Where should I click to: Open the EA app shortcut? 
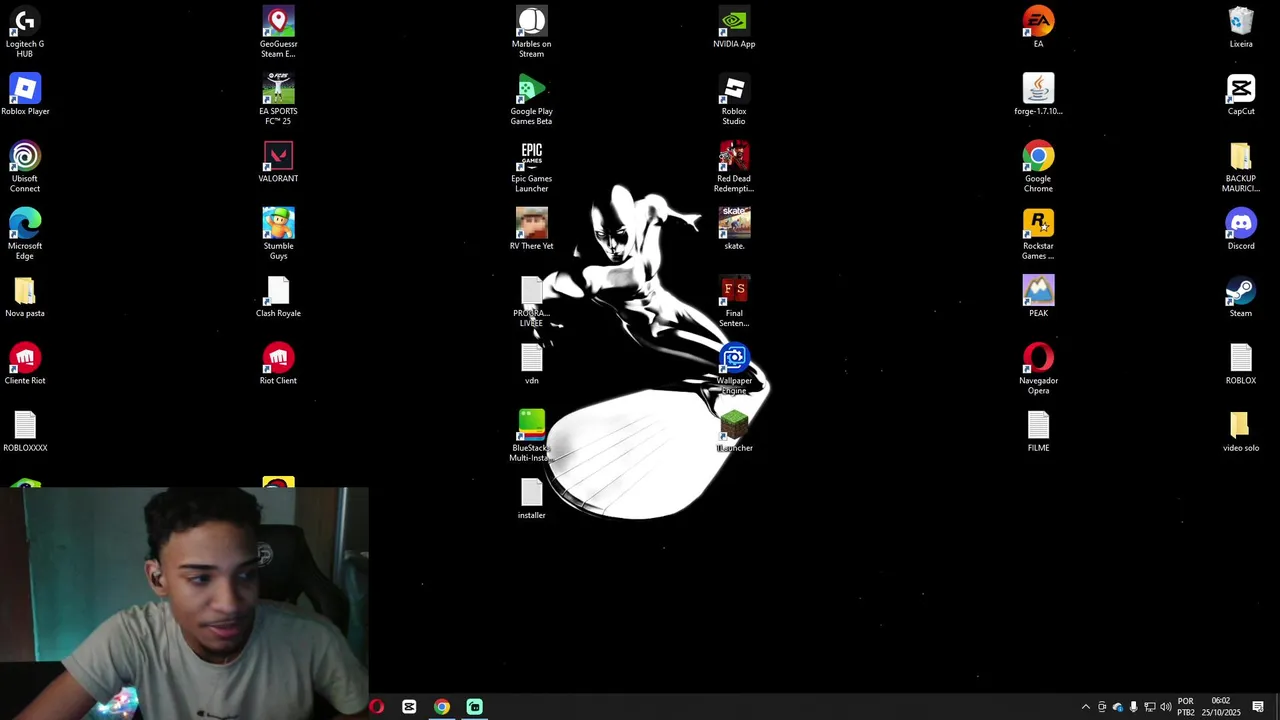tap(1038, 26)
